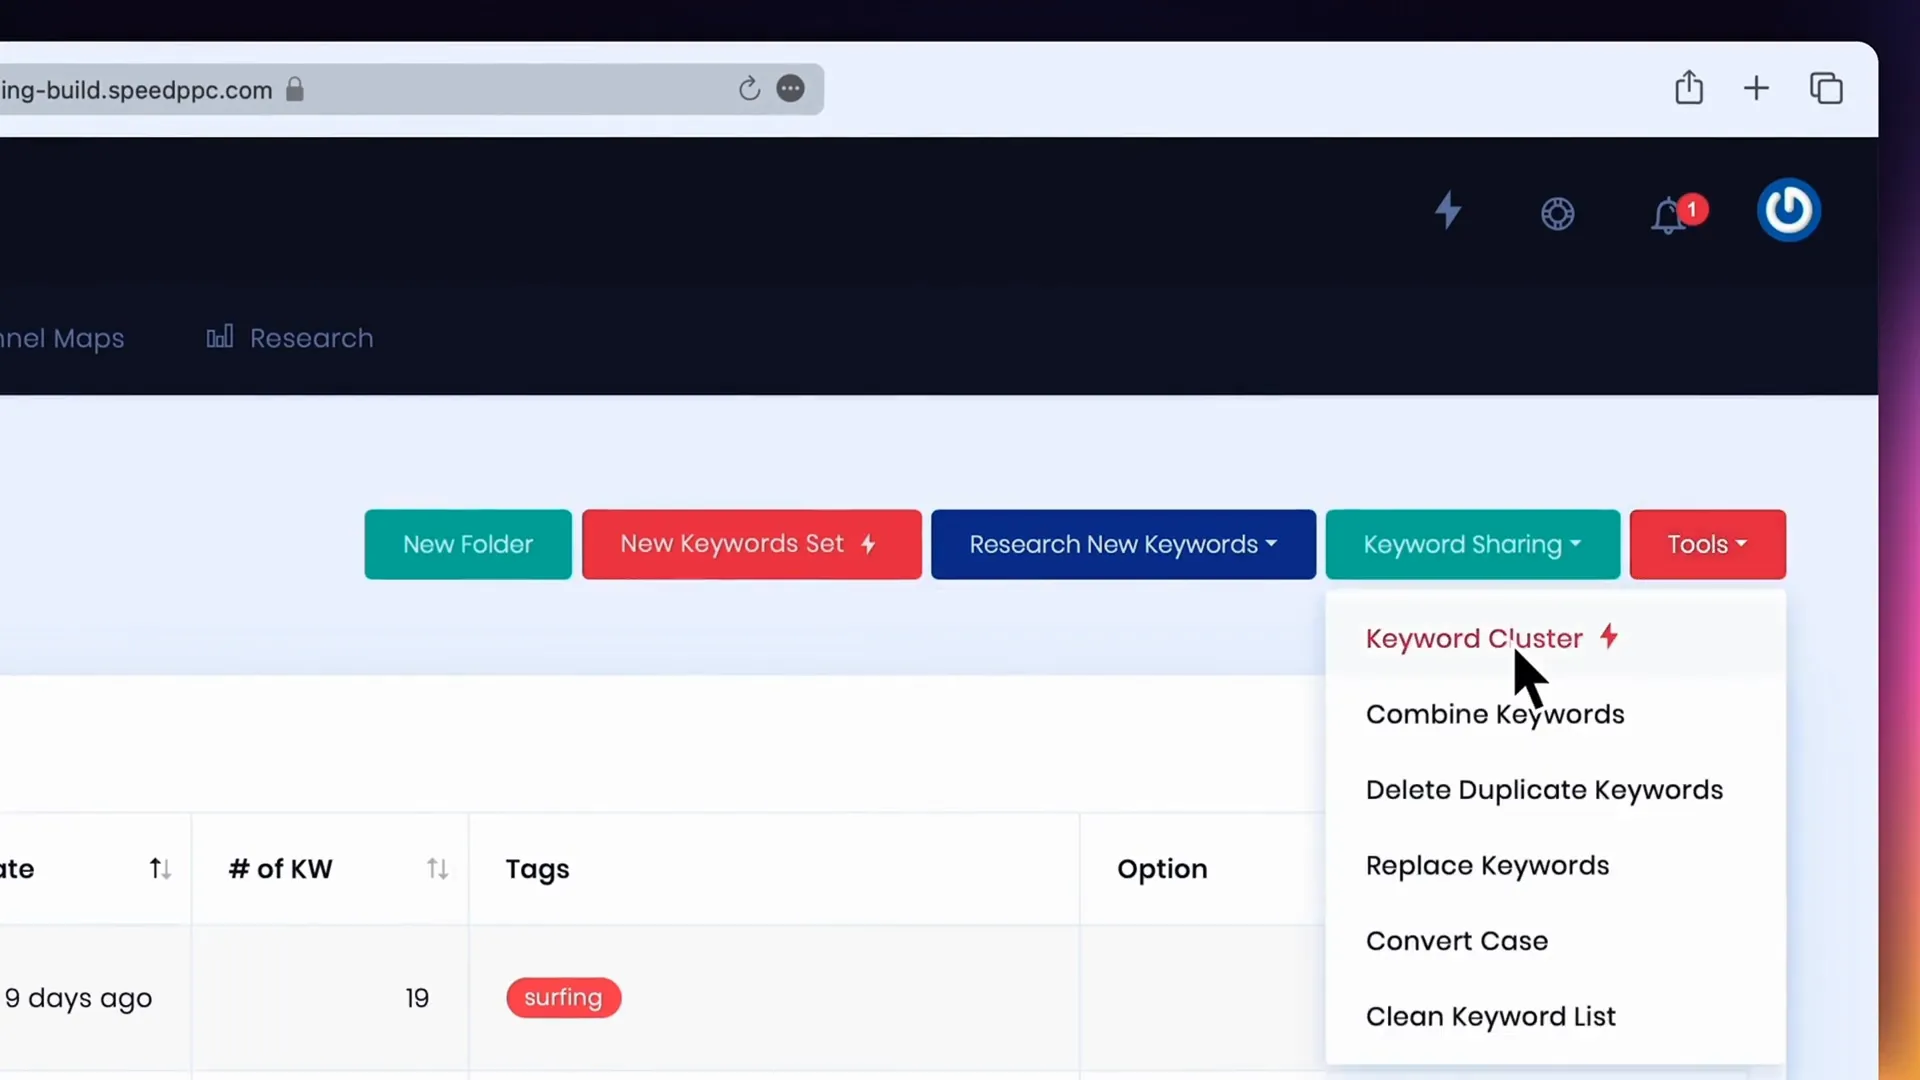Expand the Keyword Sharing dropdown
Image resolution: width=1920 pixels, height=1080 pixels.
click(x=1473, y=545)
